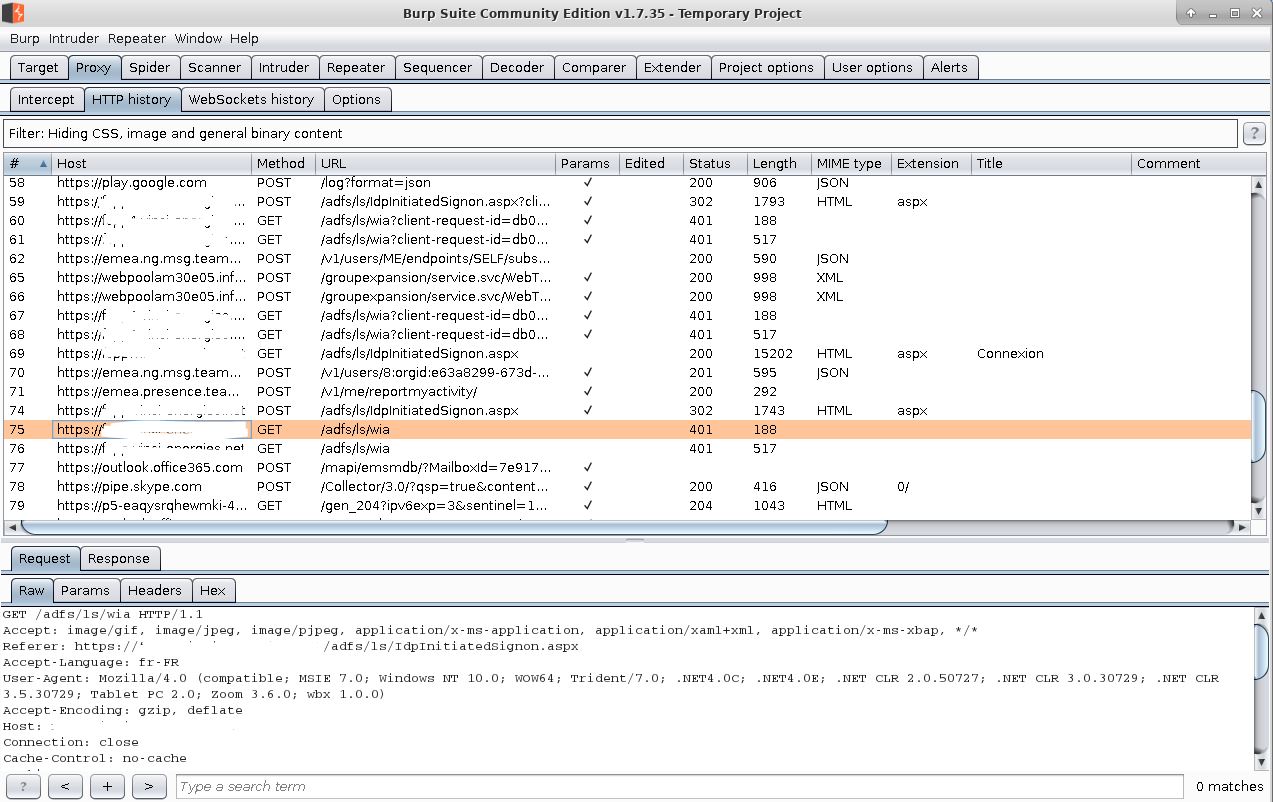Open the Burp menu
Screen dimensions: 1273x802
pyautogui.click(x=25, y=38)
